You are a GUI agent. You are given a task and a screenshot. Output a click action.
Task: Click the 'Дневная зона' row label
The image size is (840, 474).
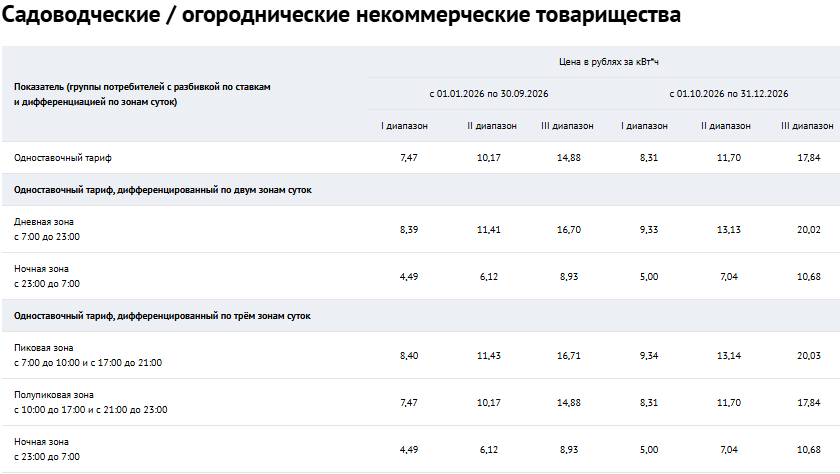point(44,222)
